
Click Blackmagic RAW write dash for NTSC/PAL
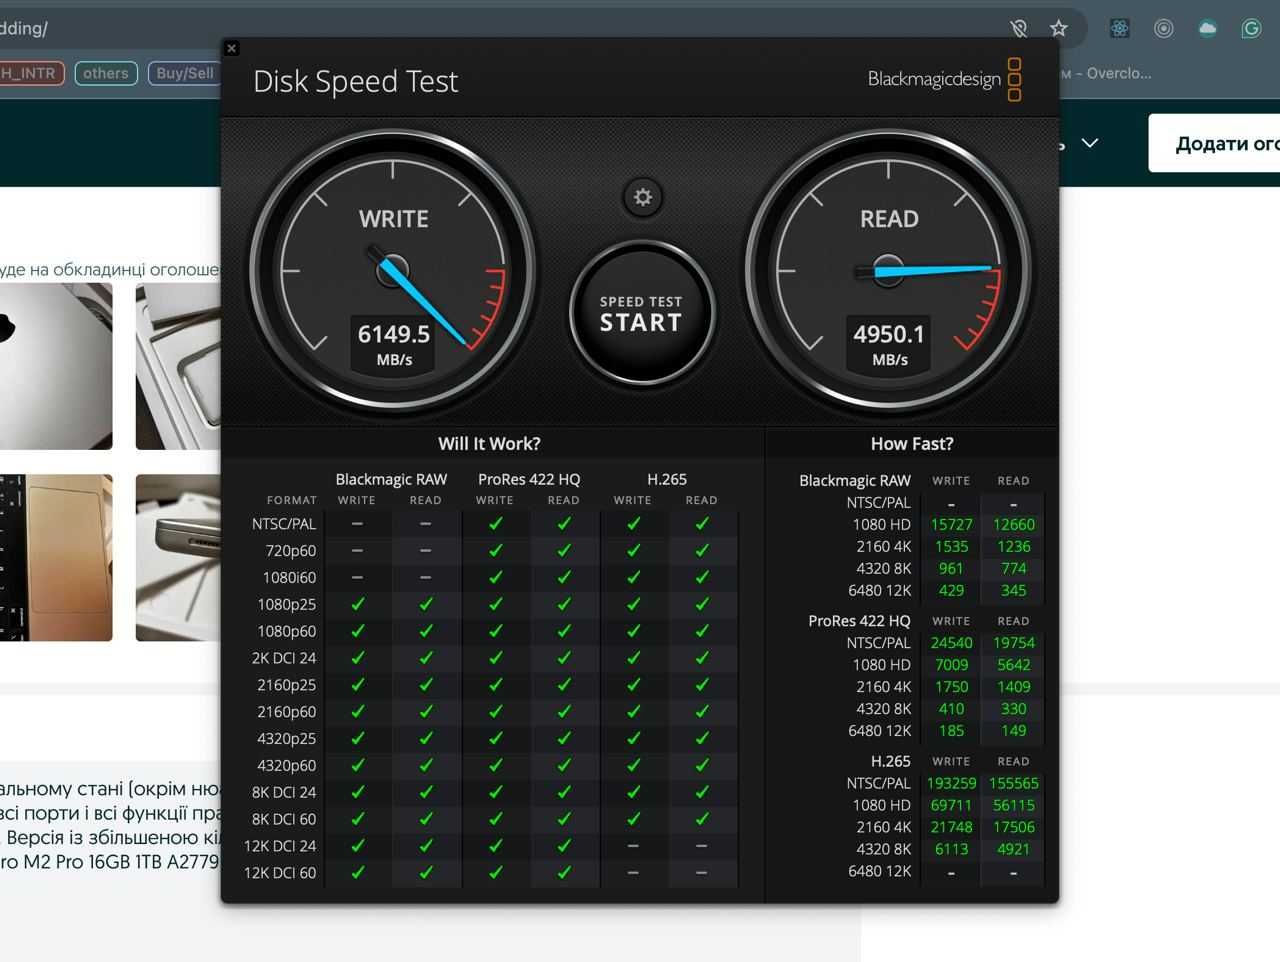(x=357, y=523)
